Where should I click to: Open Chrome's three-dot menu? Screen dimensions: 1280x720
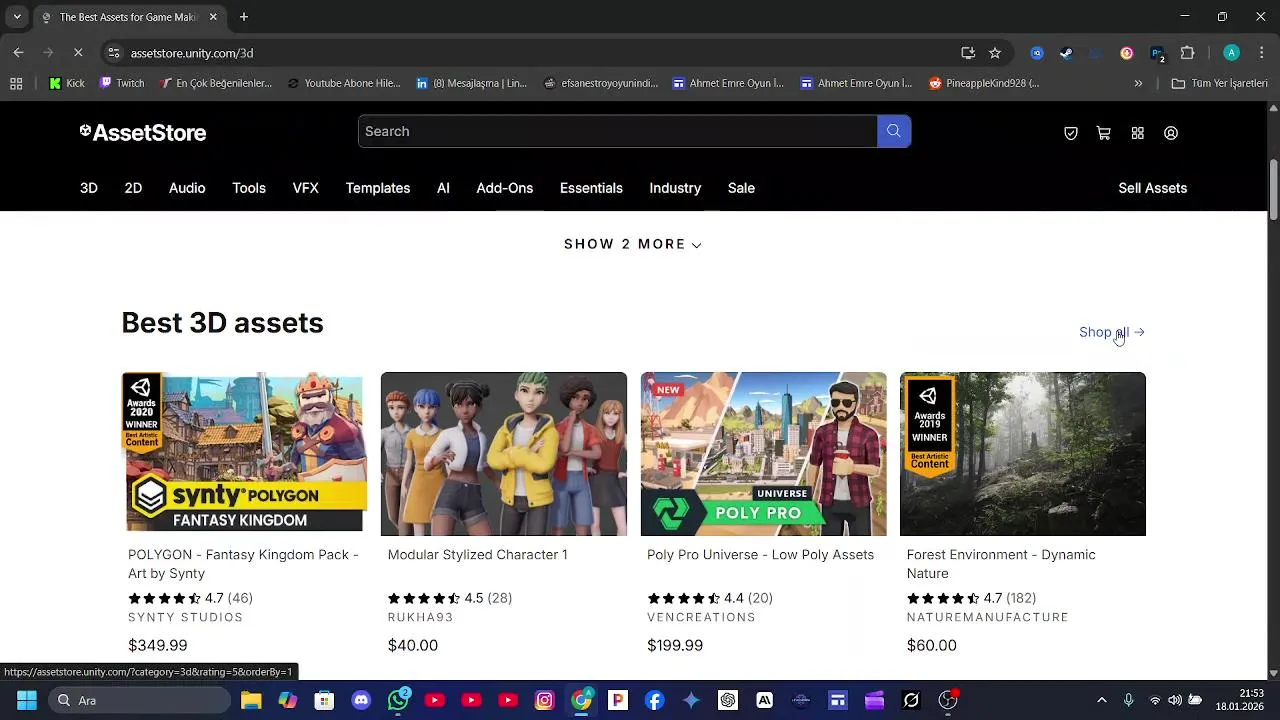tap(1262, 53)
